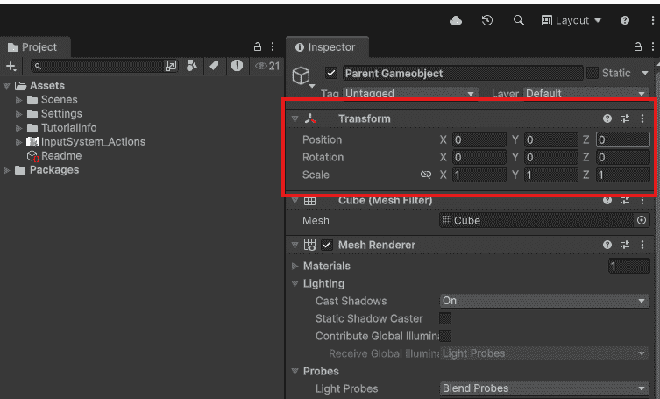Toggle the Mesh Renderer enabled checkbox

tap(327, 245)
